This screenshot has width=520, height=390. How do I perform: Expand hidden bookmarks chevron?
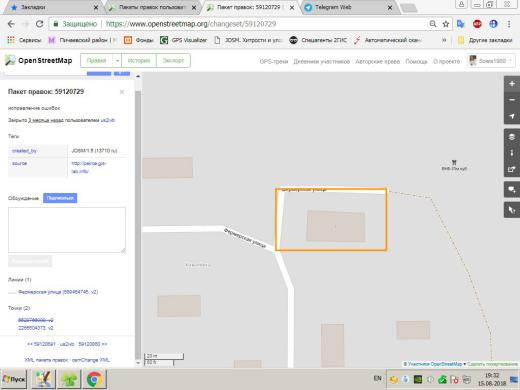click(444, 40)
